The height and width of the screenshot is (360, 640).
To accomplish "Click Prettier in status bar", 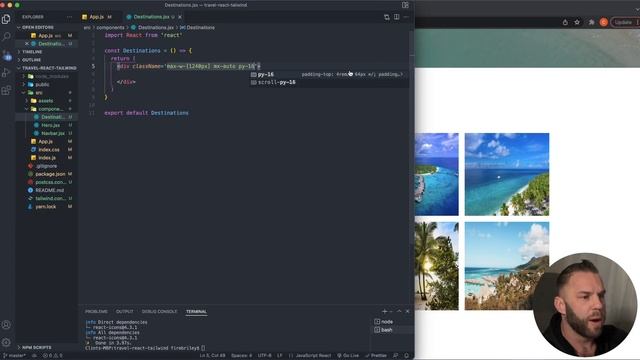I will click(x=376, y=356).
